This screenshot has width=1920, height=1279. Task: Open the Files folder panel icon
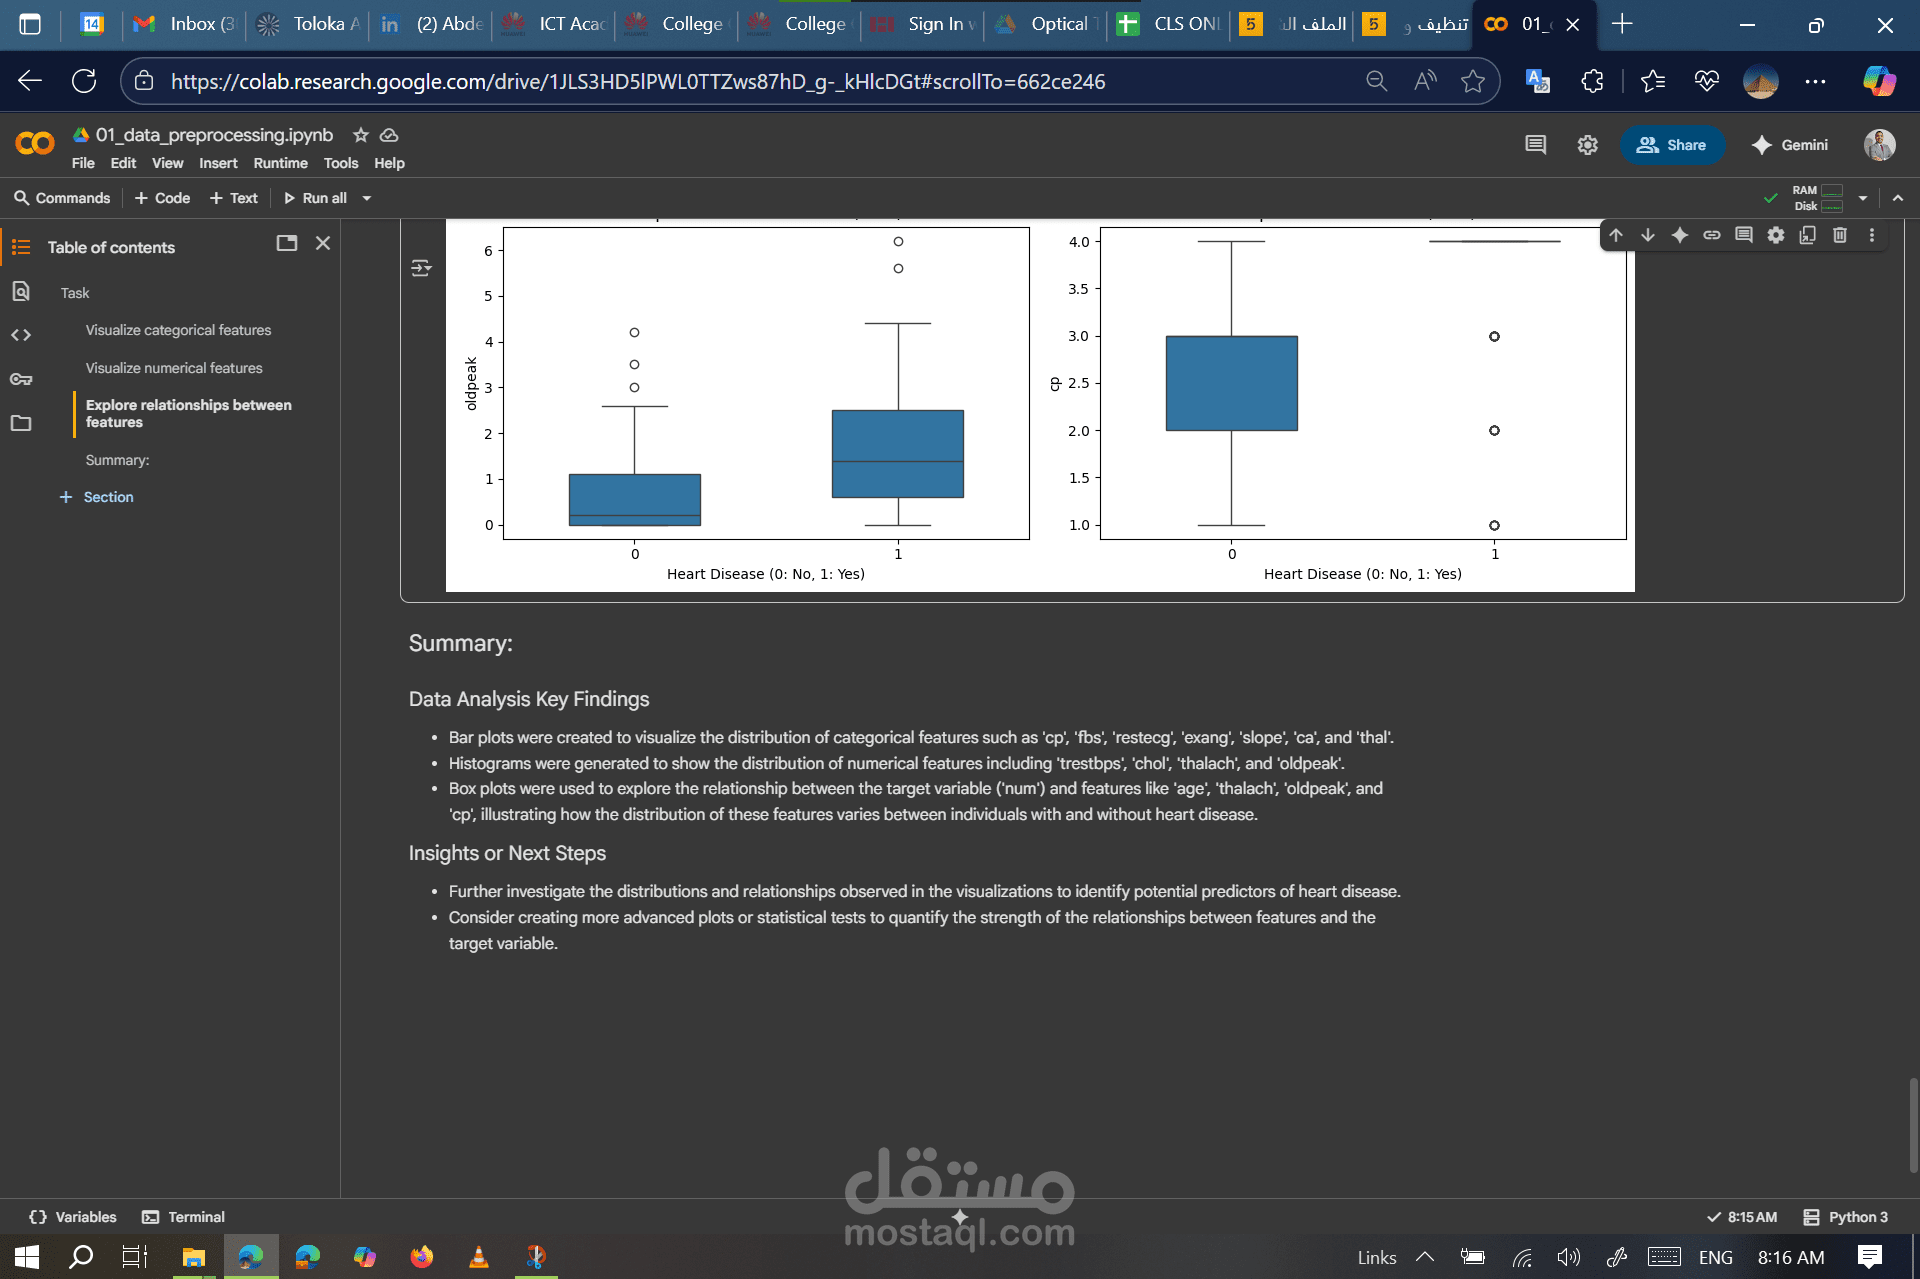pyautogui.click(x=21, y=423)
